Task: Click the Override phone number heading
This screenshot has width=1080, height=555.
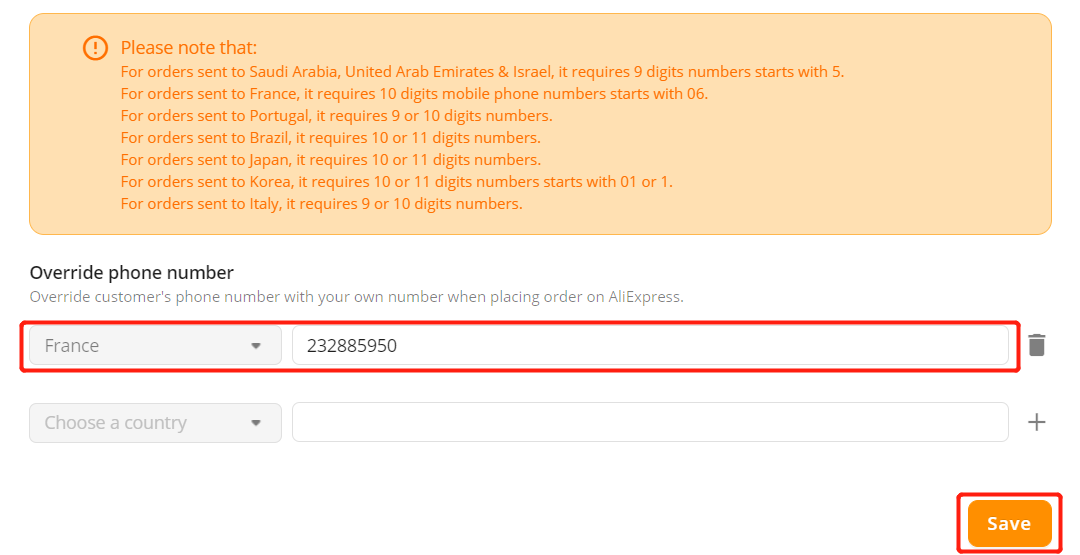Action: click(132, 273)
